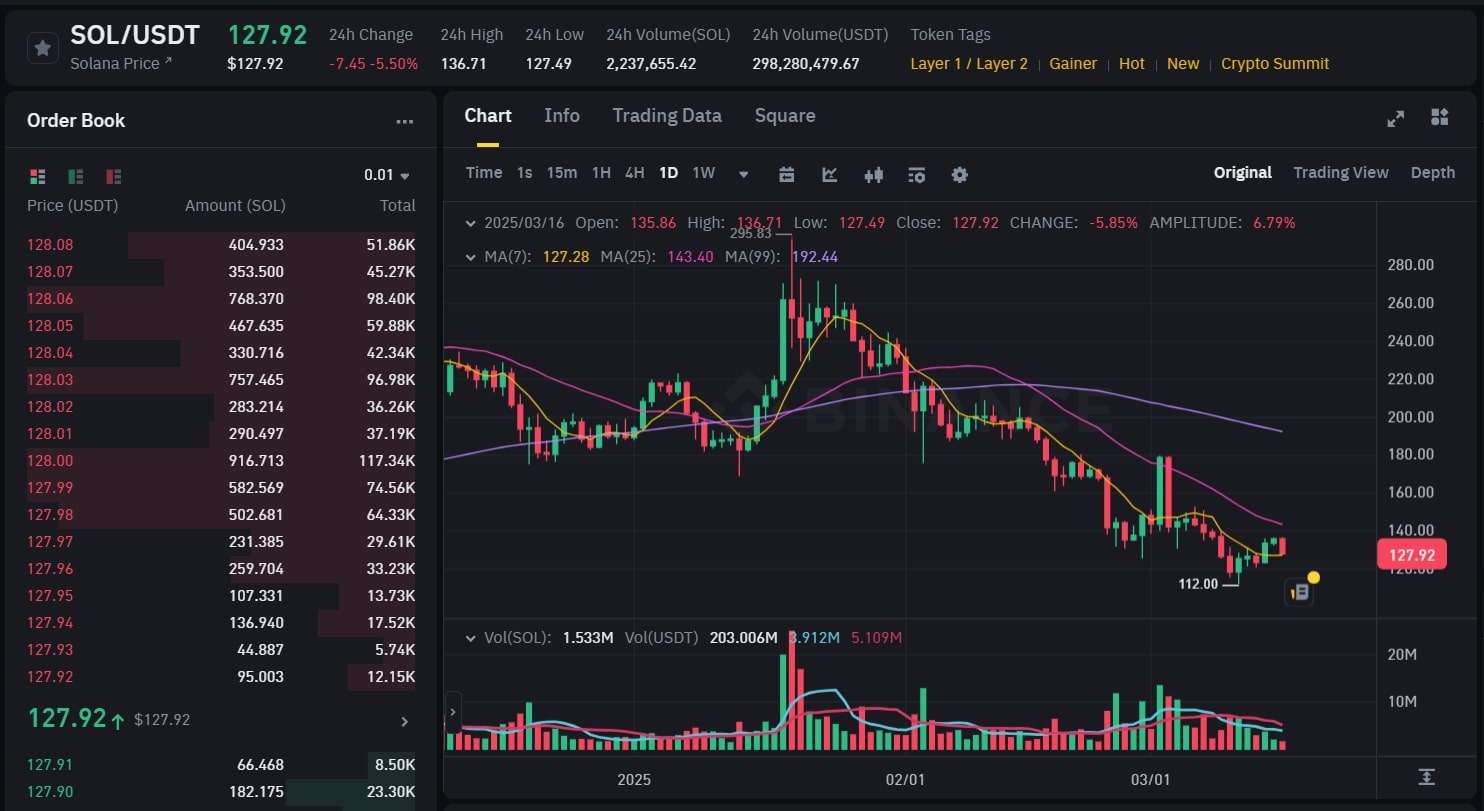
Task: Select the Original chart view
Action: coord(1243,173)
